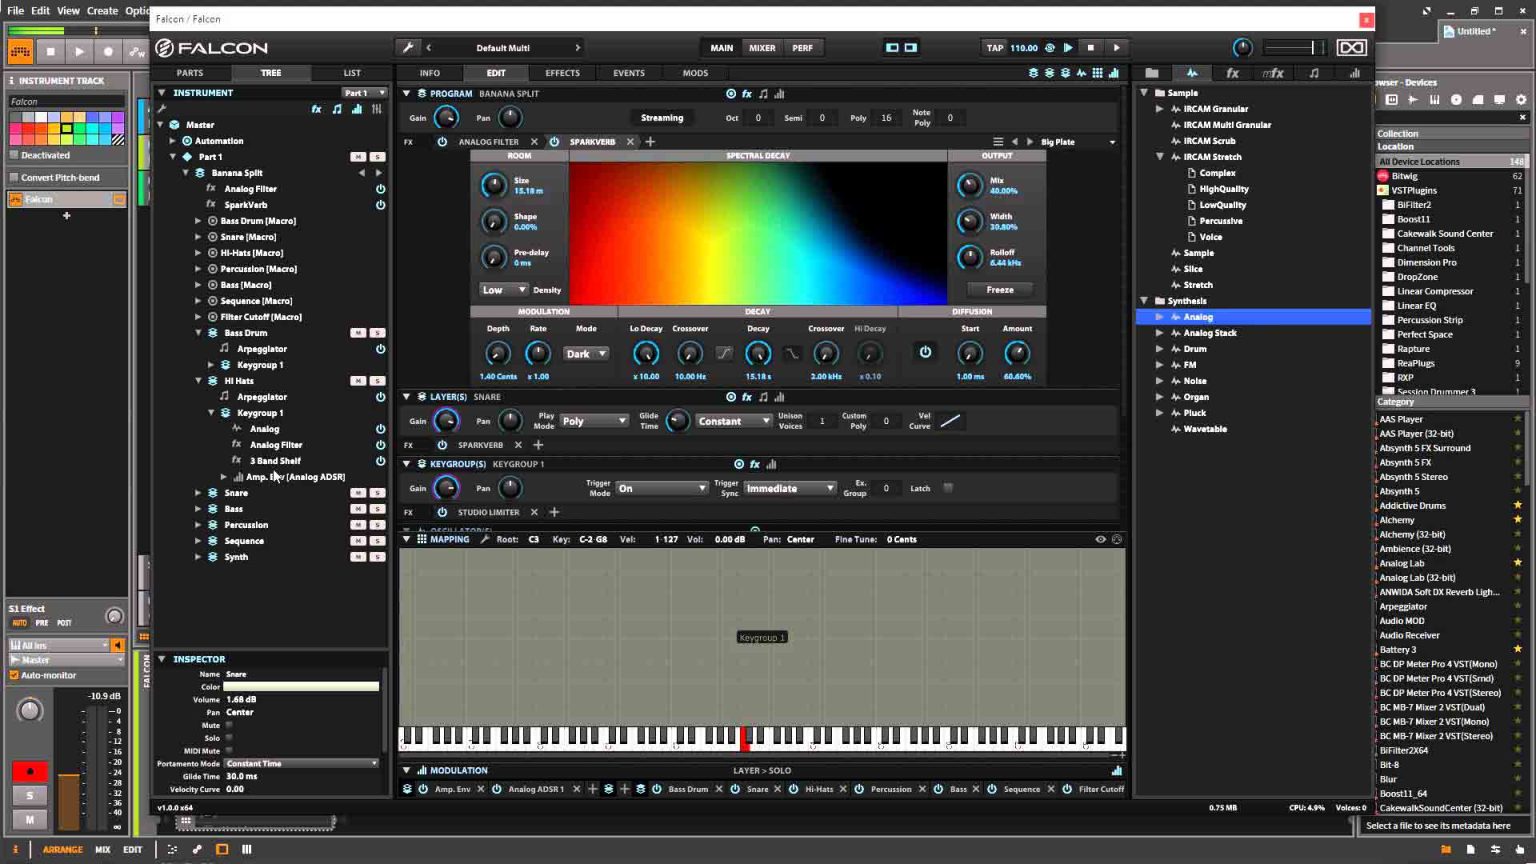
Task: Select Analog in the Synthesis browser list
Action: 1198,317
